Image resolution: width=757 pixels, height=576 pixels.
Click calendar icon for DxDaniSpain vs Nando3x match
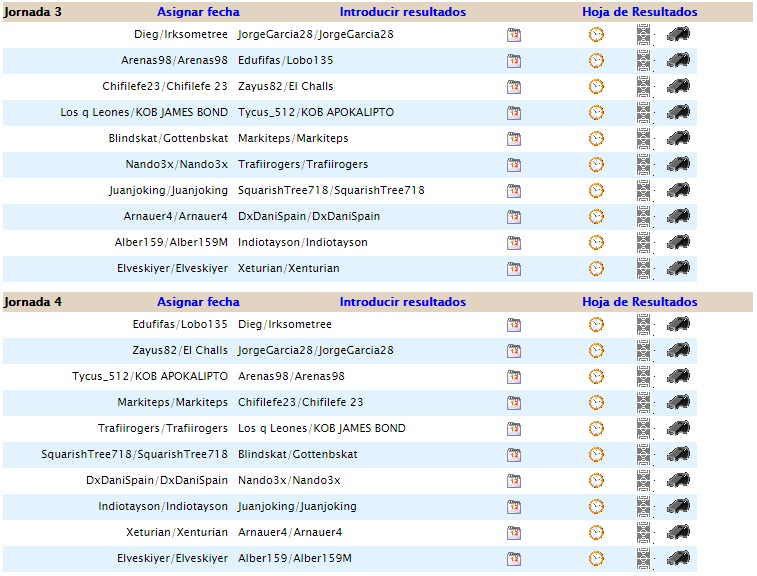(x=514, y=481)
